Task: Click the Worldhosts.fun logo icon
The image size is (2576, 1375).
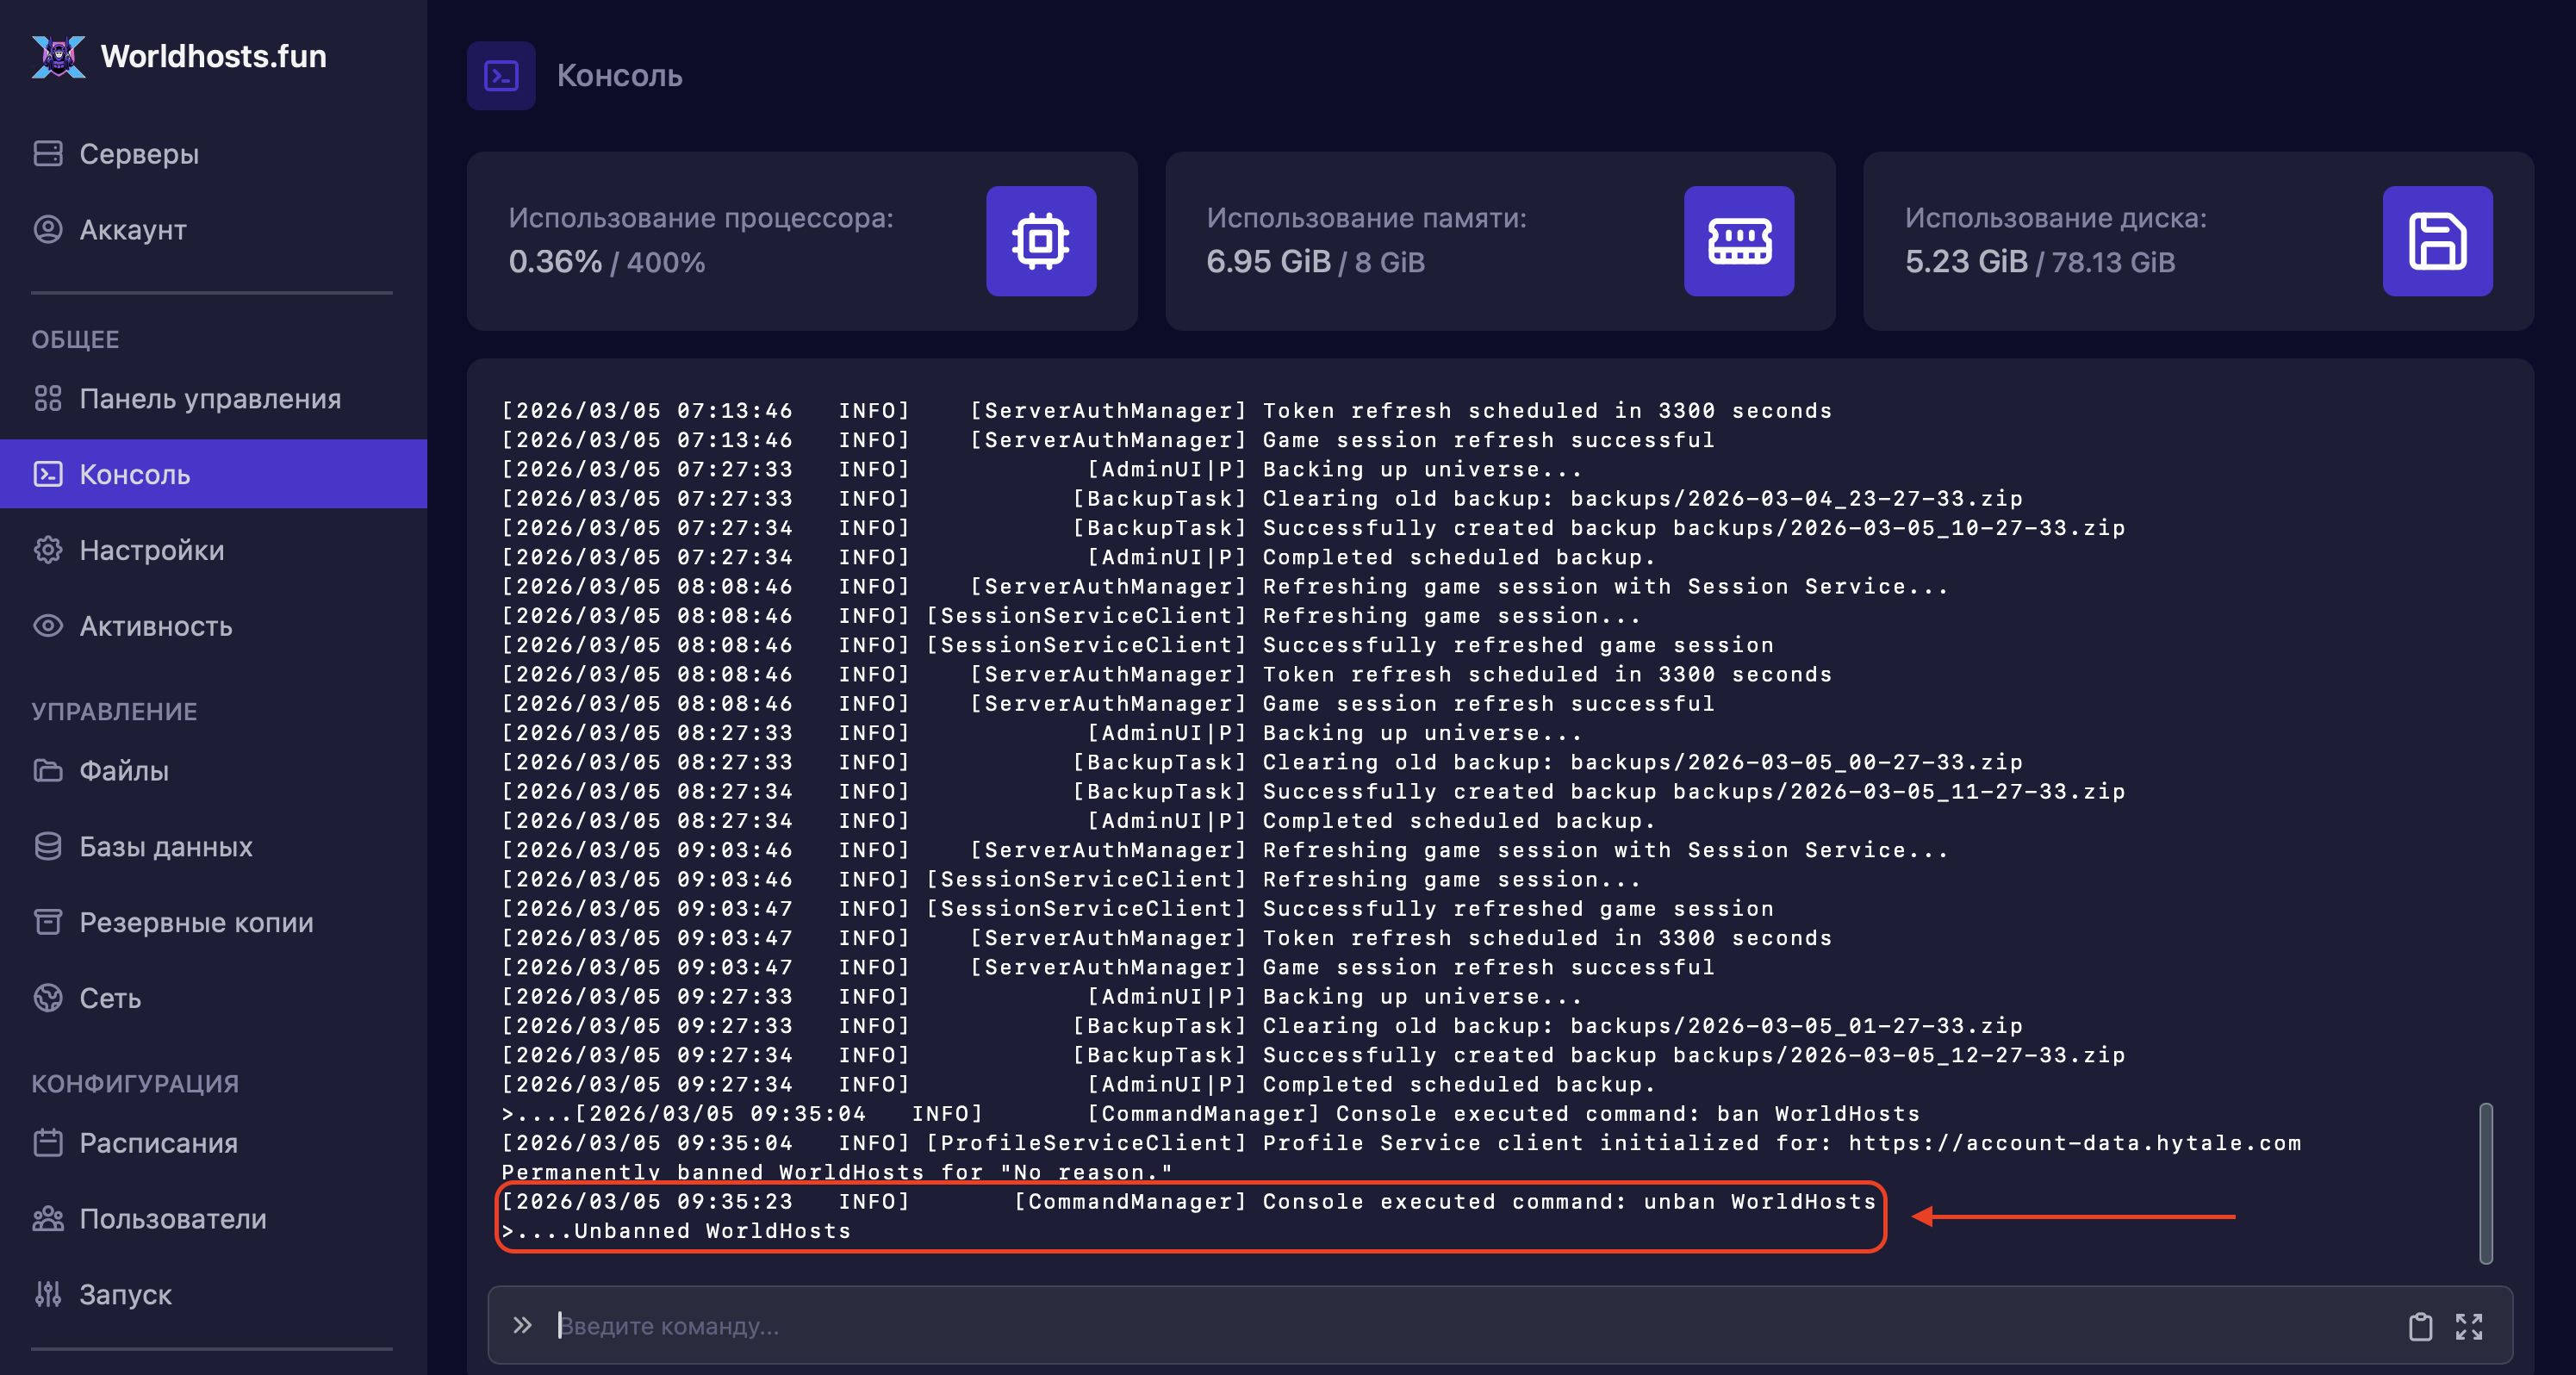Action: [x=58, y=56]
